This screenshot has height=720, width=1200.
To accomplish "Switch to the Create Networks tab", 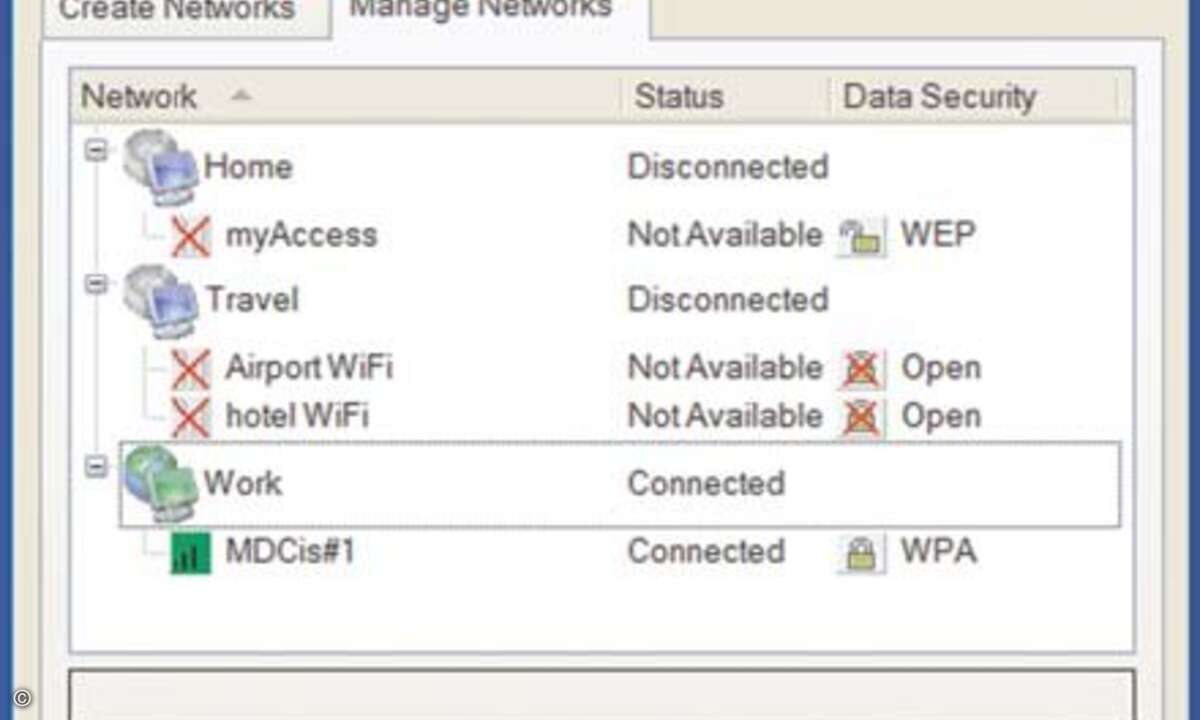I will (176, 12).
